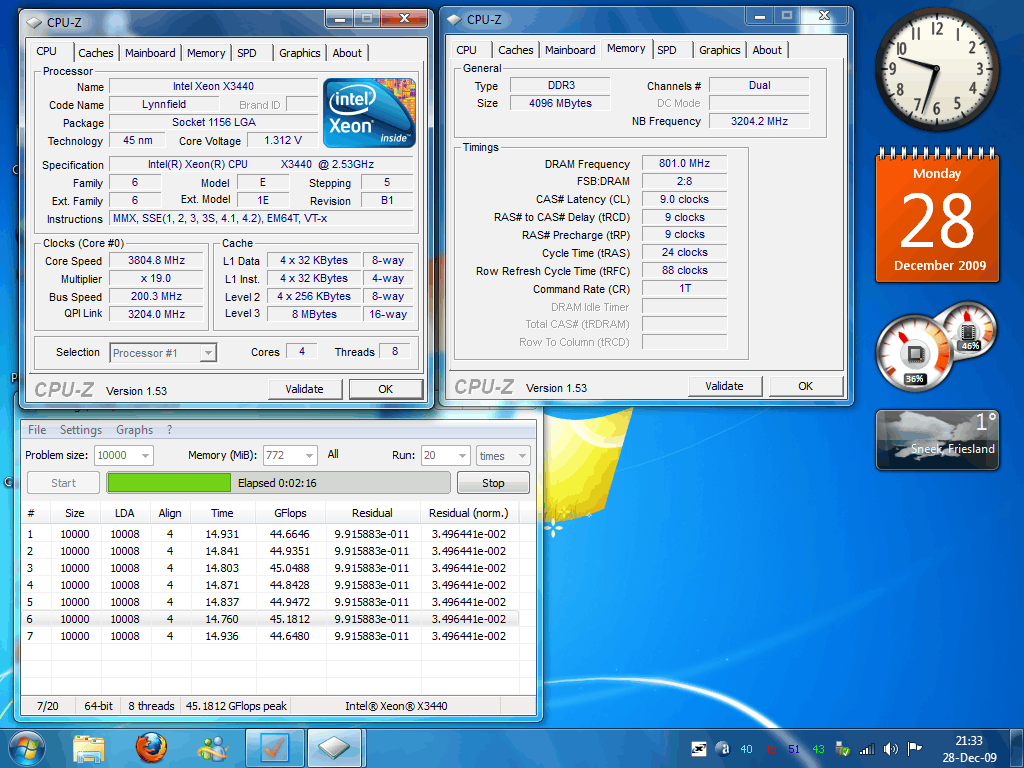The height and width of the screenshot is (768, 1024).
Task: Click the taskbar clock showing 21:33
Action: click(969, 749)
